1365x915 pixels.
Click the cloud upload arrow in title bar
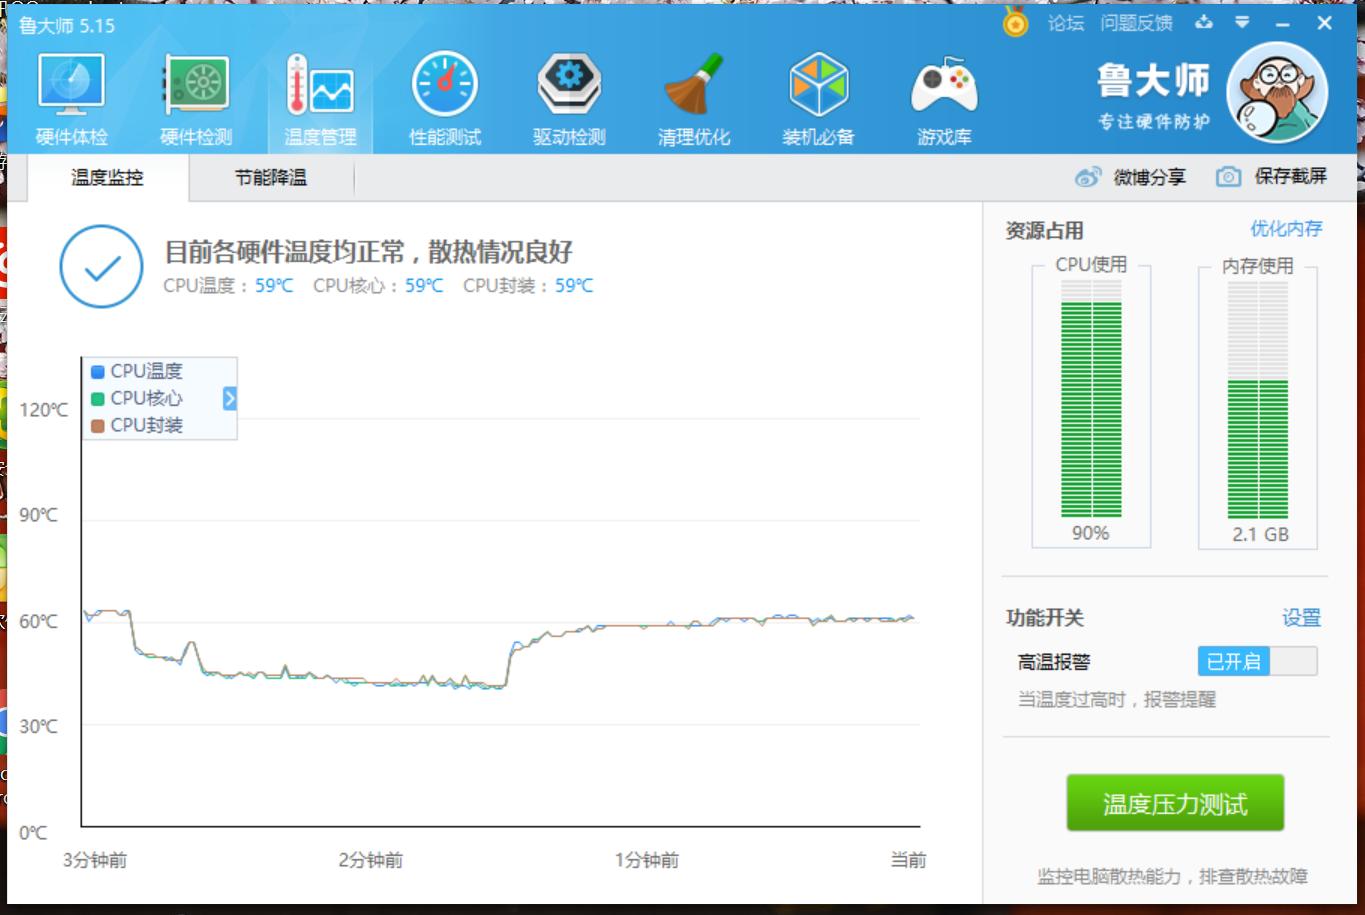point(1204,22)
